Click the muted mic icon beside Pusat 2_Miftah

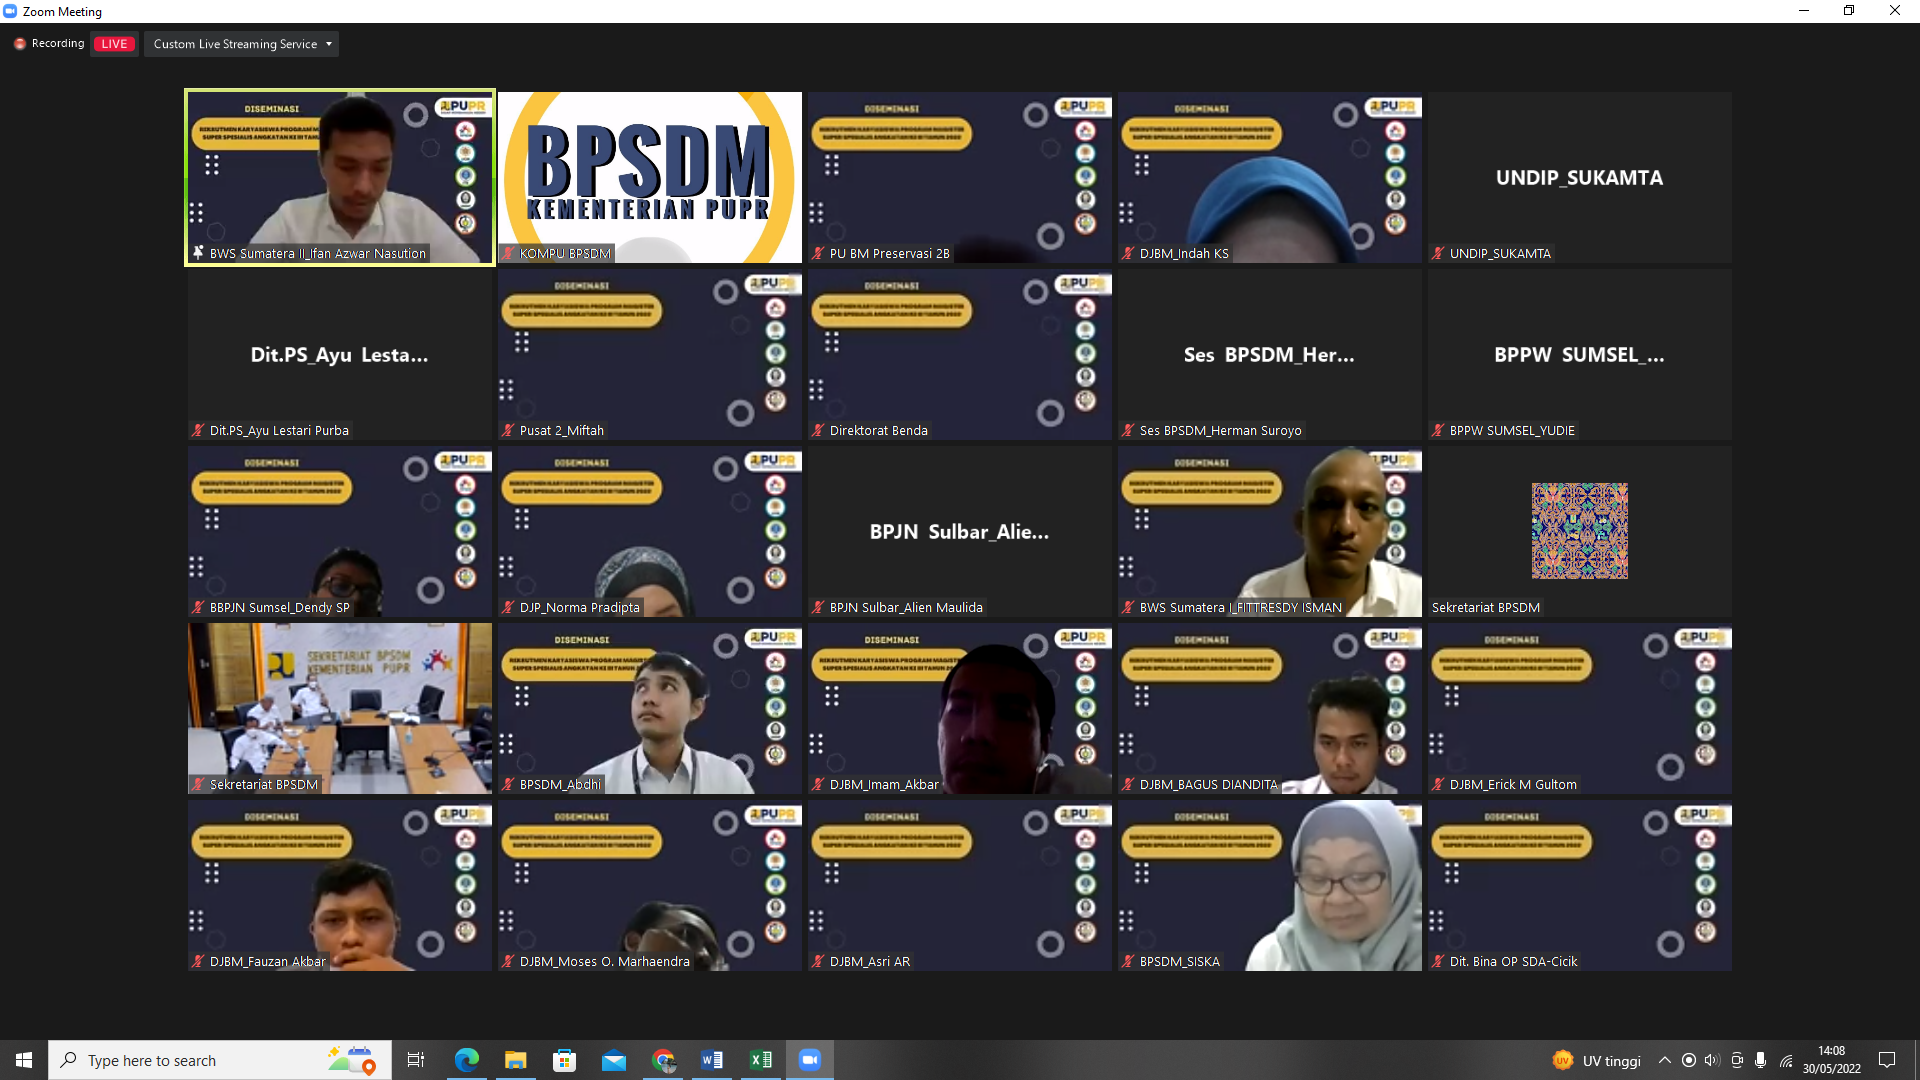tap(509, 431)
